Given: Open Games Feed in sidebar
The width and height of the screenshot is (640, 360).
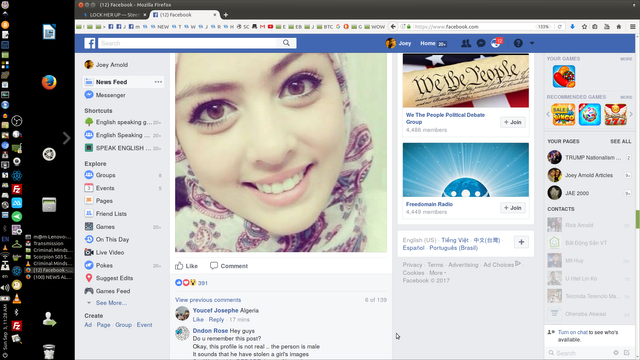Looking at the screenshot, I should (x=113, y=291).
